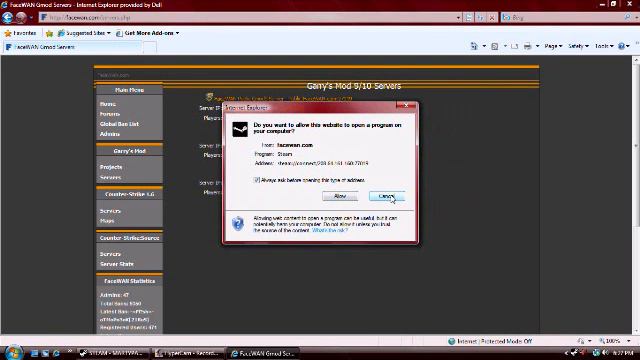The image size is (640, 360).
Task: Open Servers link under Counter-Strike:Source
Action: pos(110,254)
